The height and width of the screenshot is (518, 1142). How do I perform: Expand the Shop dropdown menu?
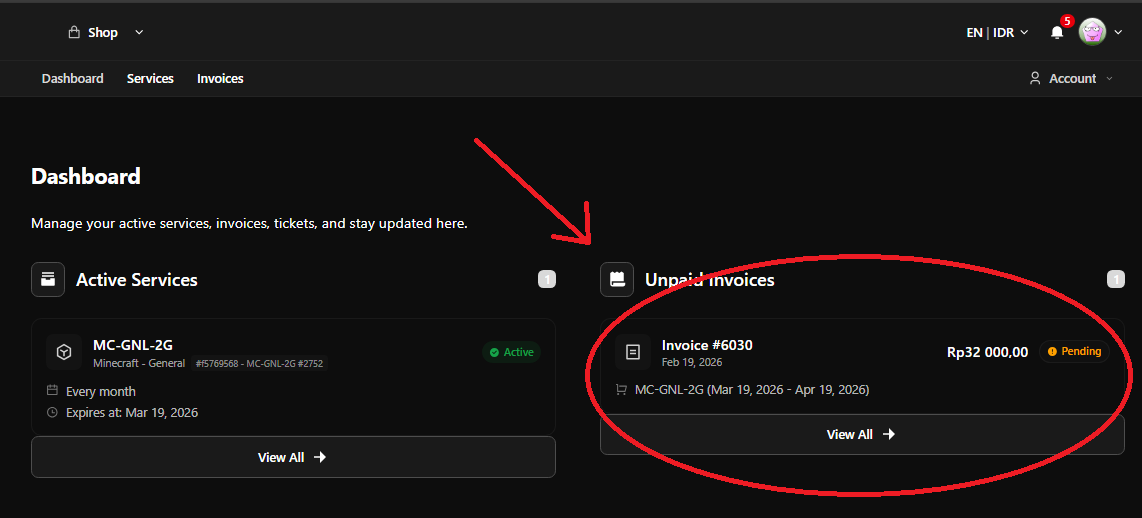coord(139,32)
